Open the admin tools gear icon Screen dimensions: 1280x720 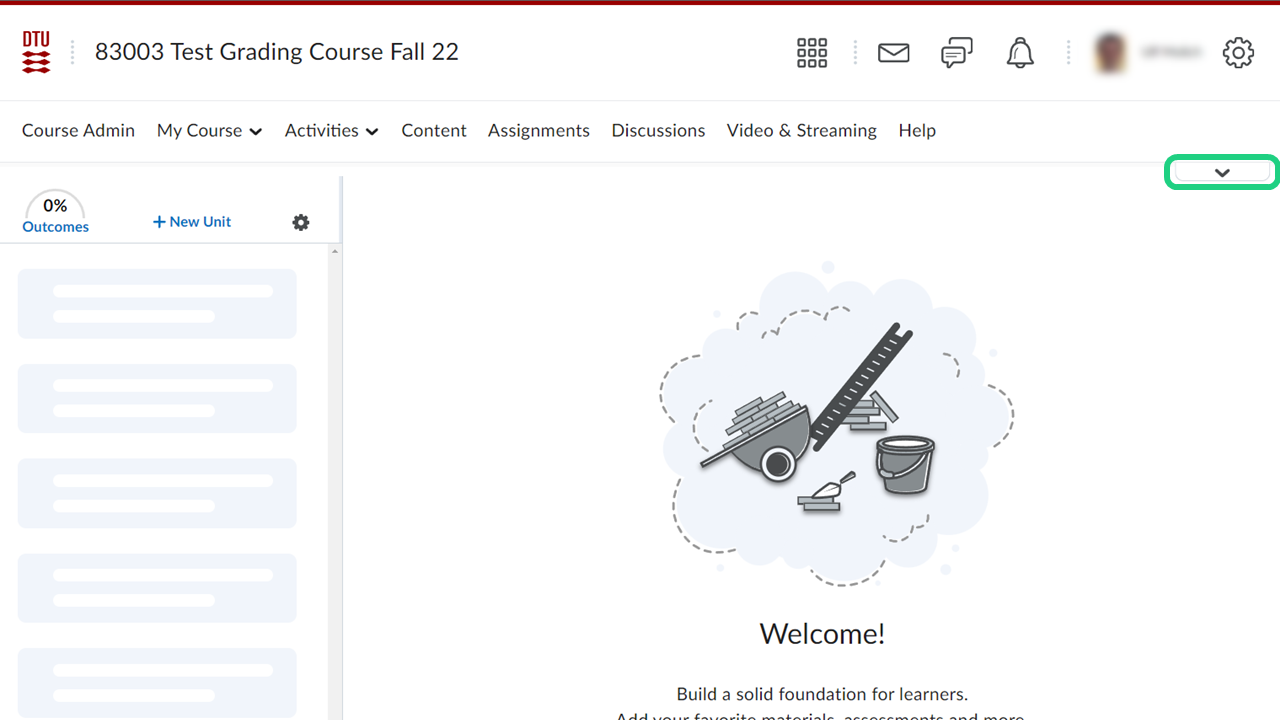click(1238, 53)
